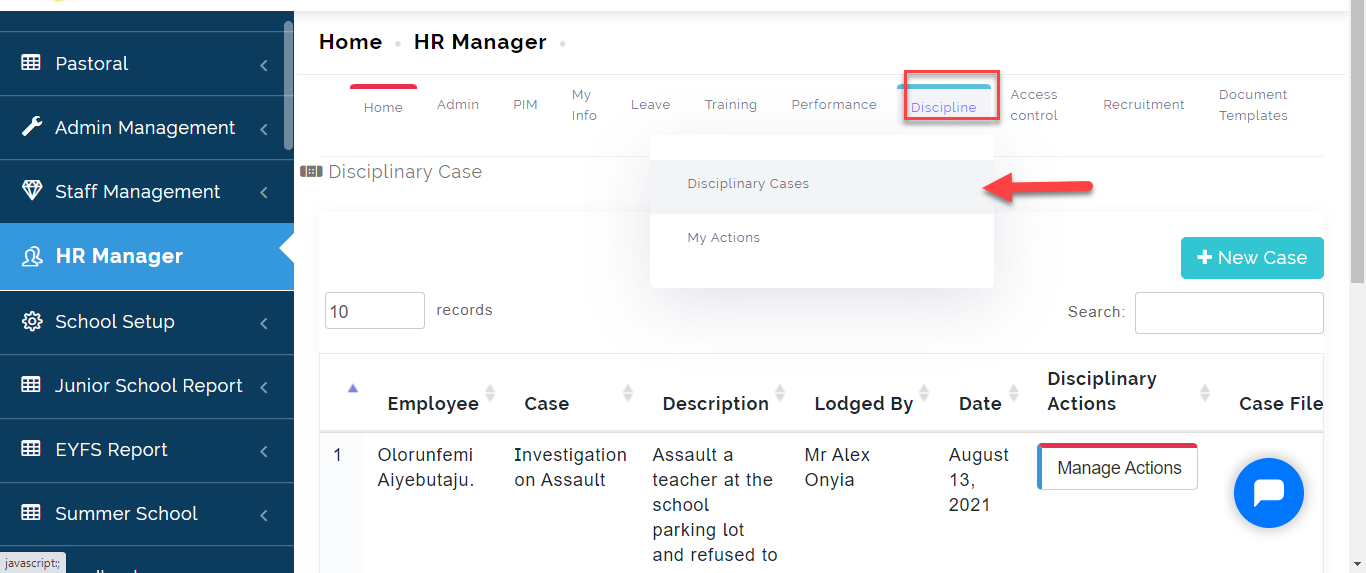Open the My Info tab
Image resolution: width=1366 pixels, height=573 pixels.
point(584,105)
